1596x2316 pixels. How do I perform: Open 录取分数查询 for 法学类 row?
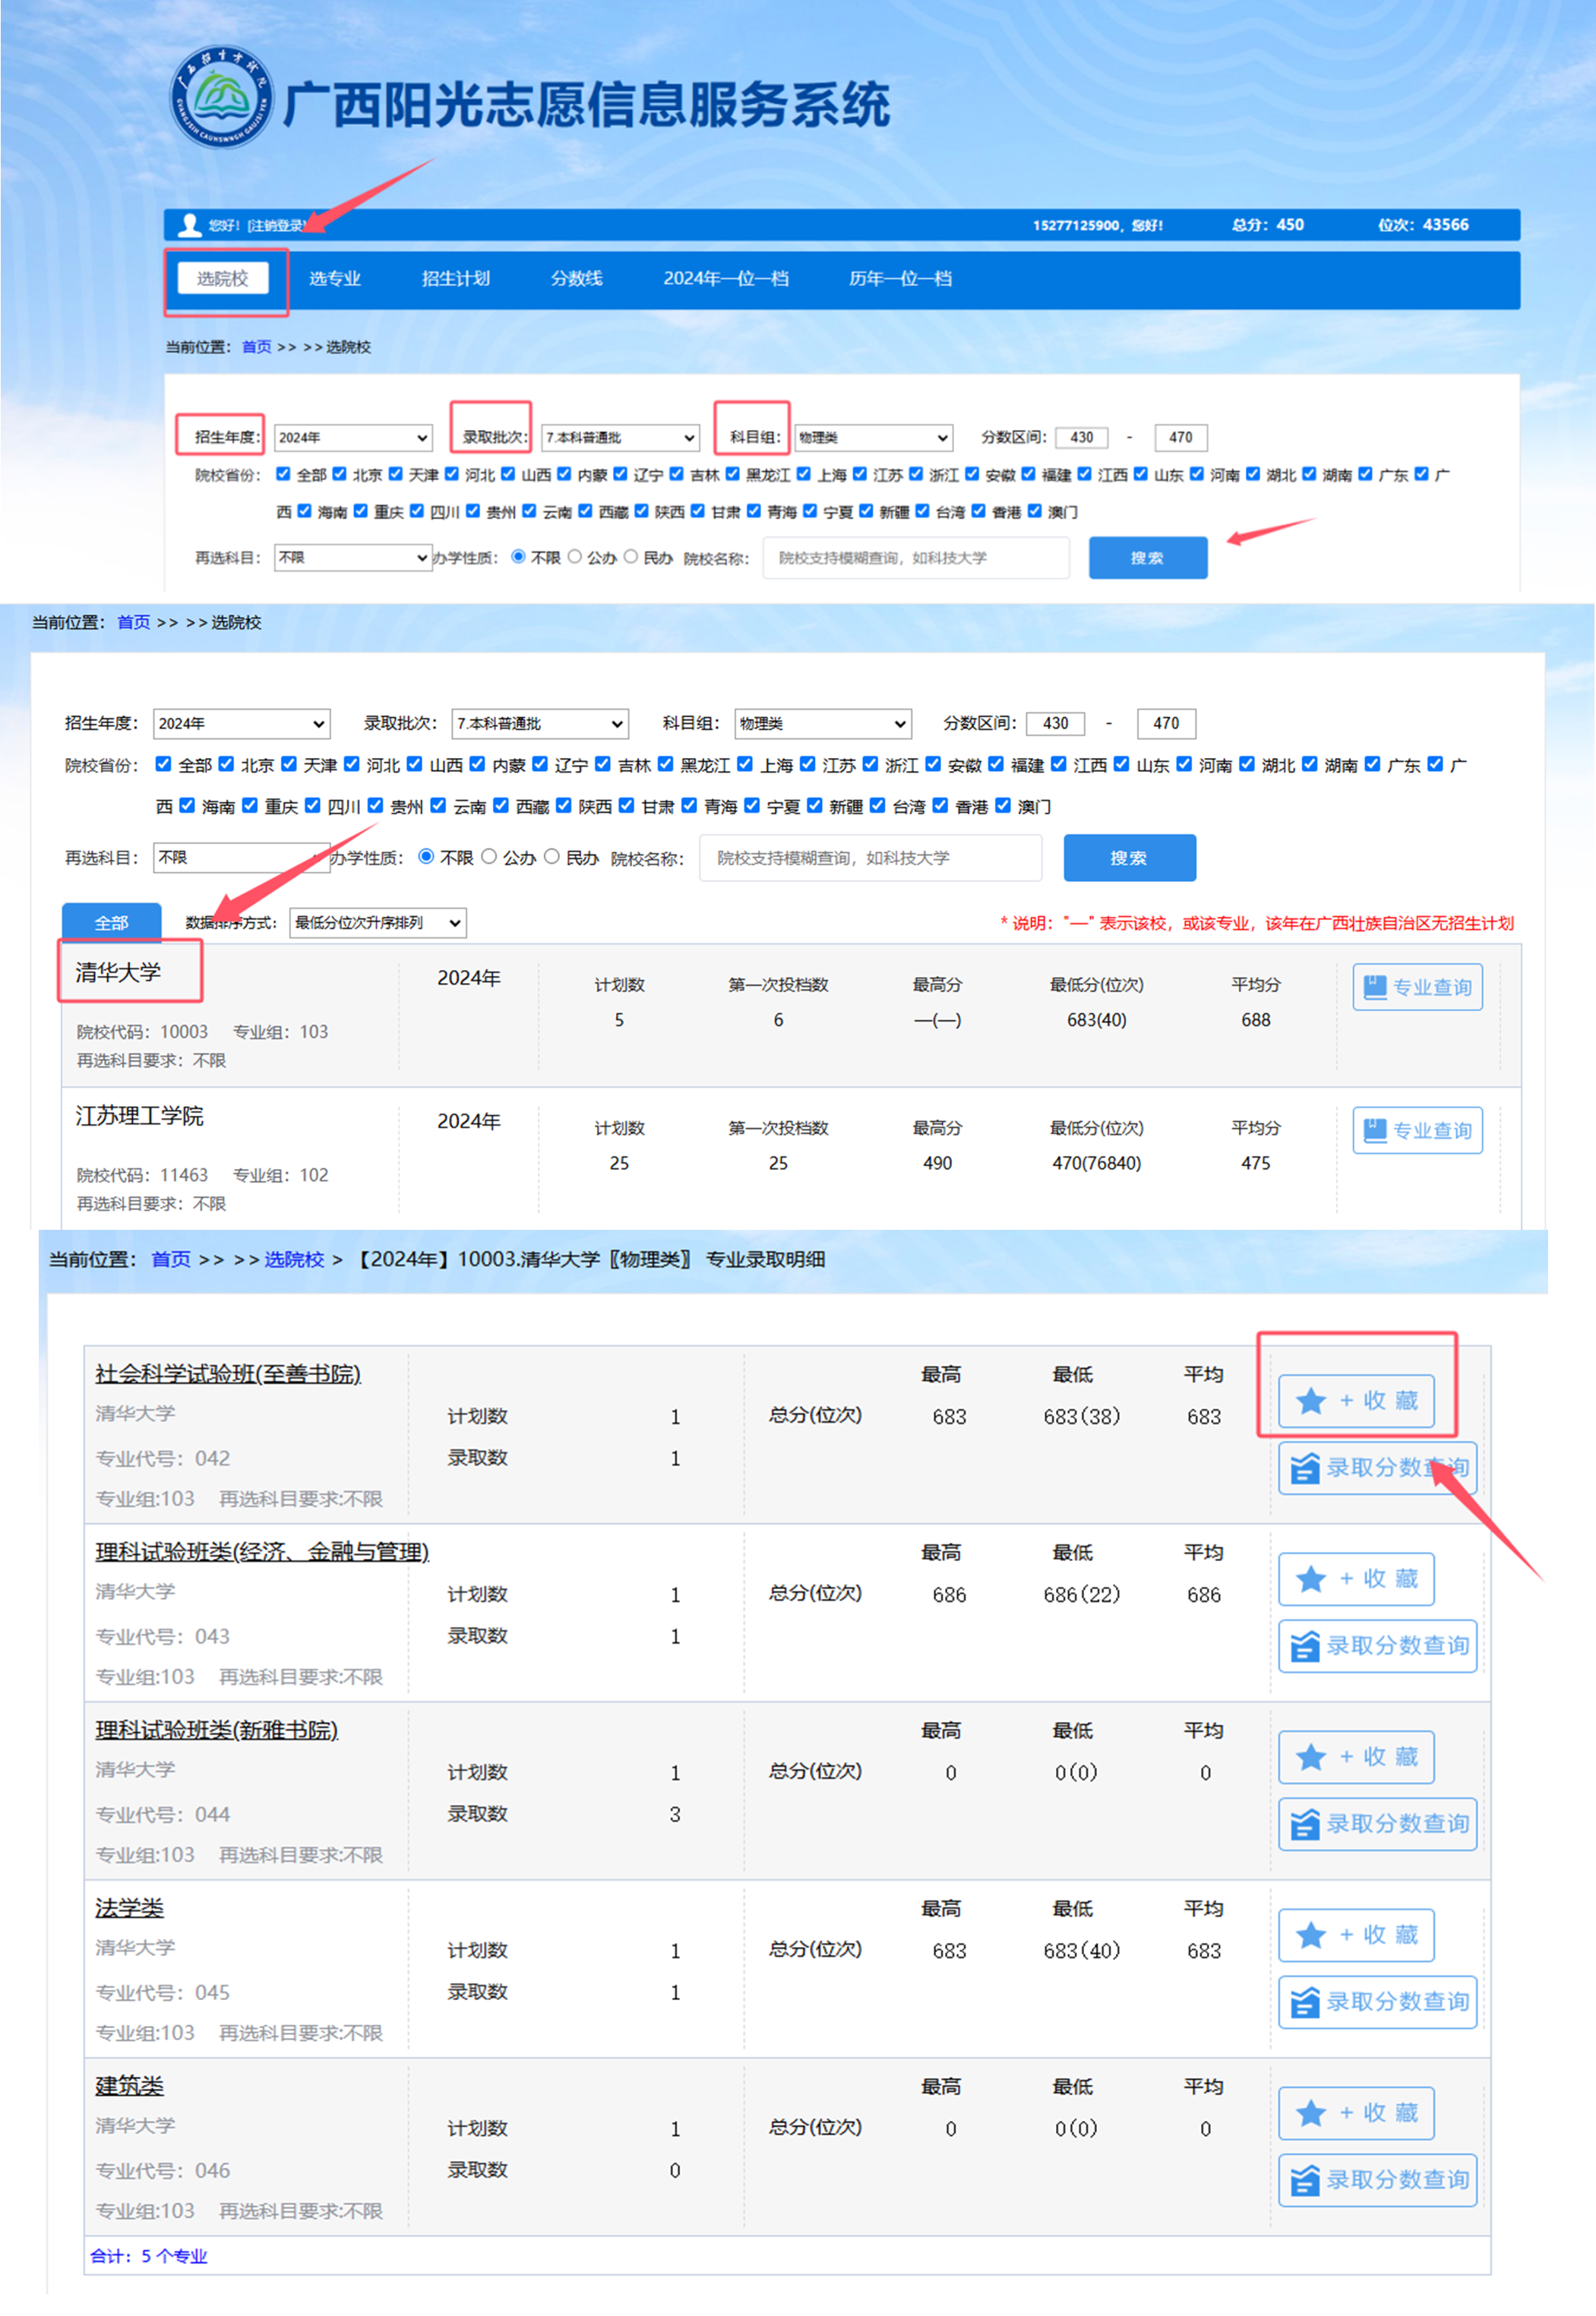(x=1378, y=2001)
